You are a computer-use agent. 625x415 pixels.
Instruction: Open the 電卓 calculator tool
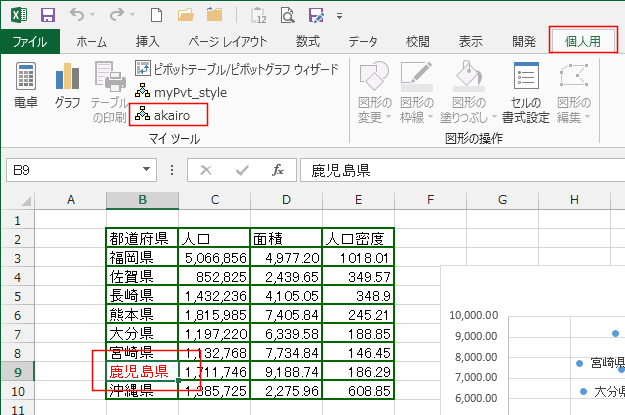26,87
